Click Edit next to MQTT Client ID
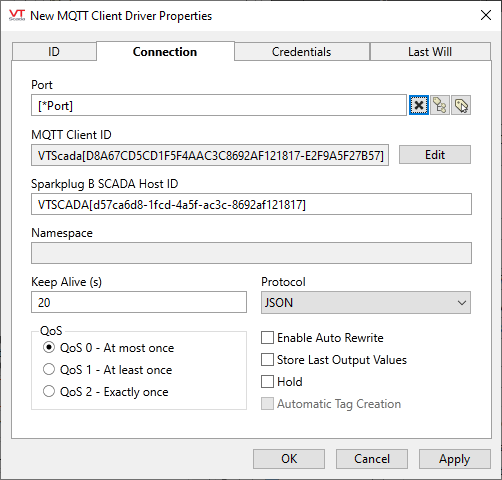Image resolution: width=502 pixels, height=480 pixels. click(x=435, y=155)
